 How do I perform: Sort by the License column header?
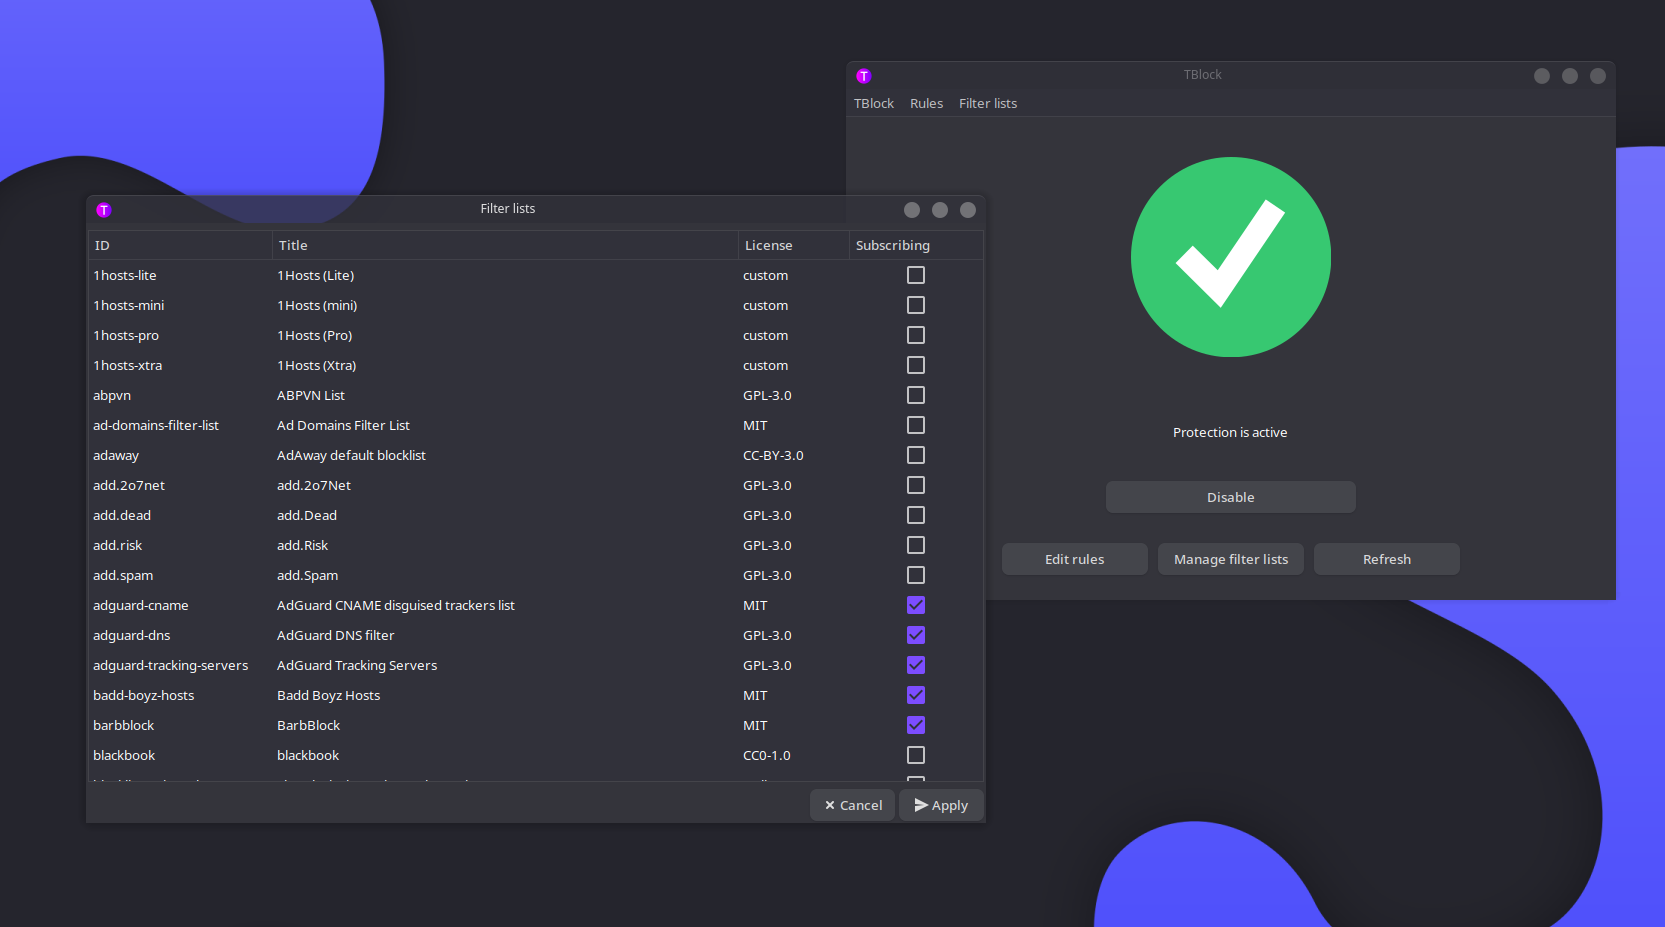(x=768, y=246)
